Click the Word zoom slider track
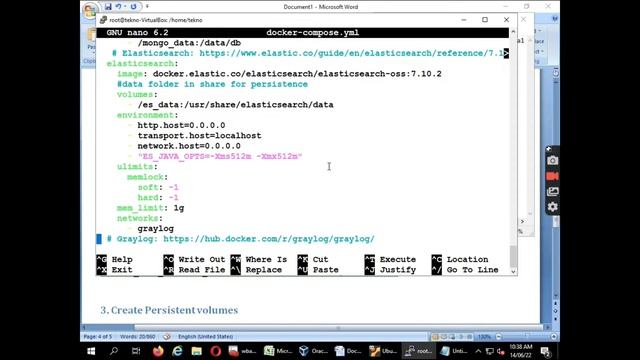 [526, 337]
